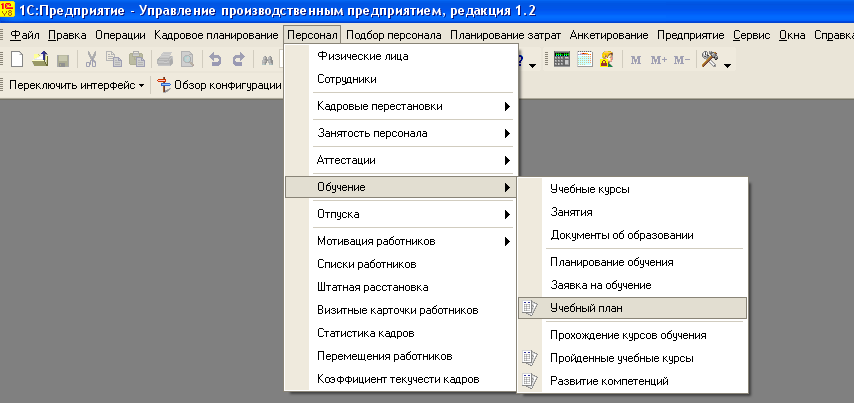Viewport: 854px width, 403px height.
Task: Select Коэффициент текучести кадров item
Action: 400,380
